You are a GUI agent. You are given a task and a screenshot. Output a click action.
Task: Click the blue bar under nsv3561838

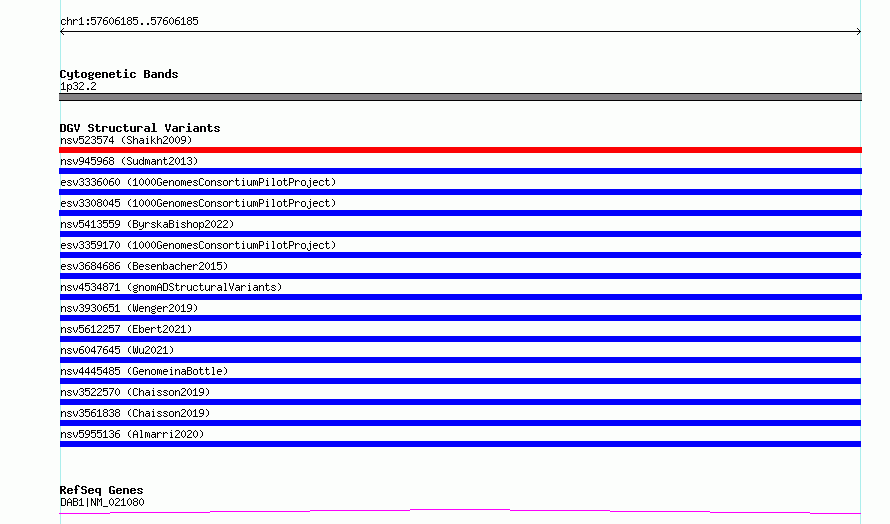coord(460,423)
